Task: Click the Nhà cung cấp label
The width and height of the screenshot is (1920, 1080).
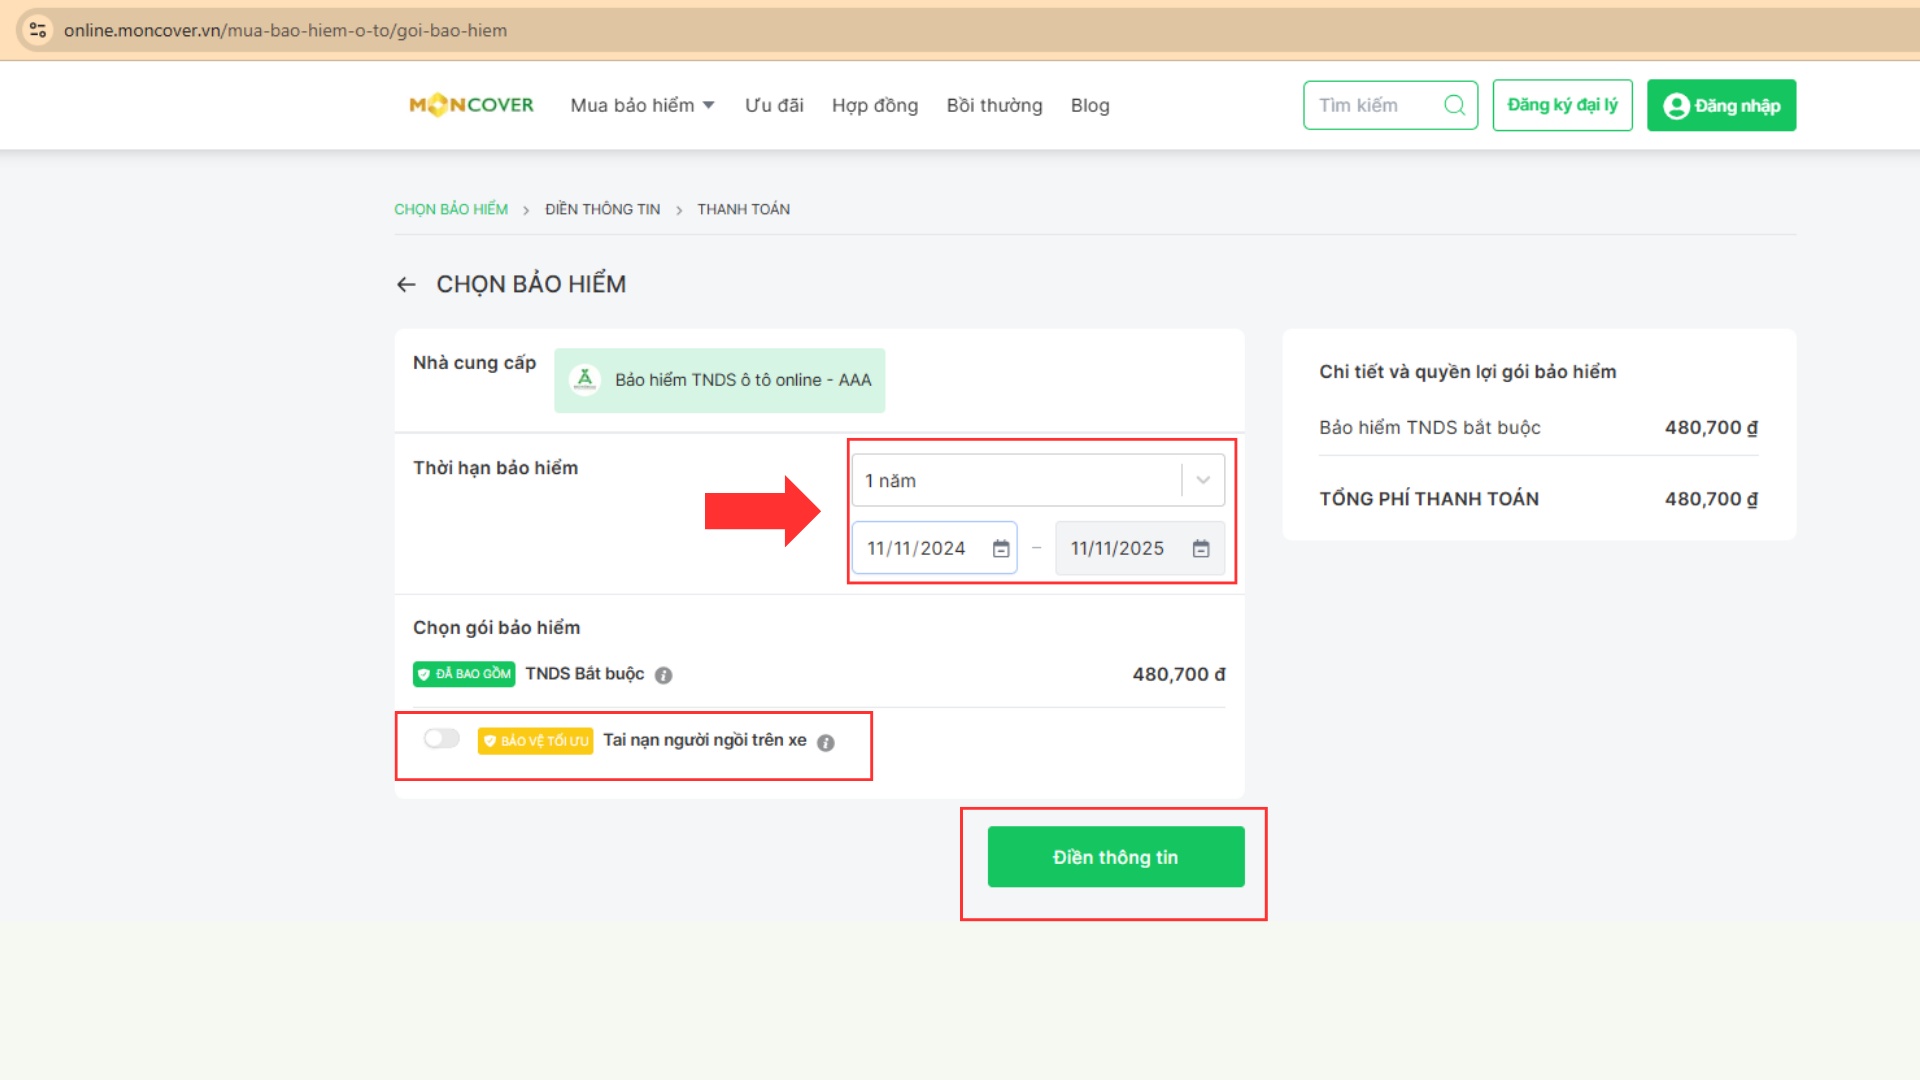Action: pos(474,363)
